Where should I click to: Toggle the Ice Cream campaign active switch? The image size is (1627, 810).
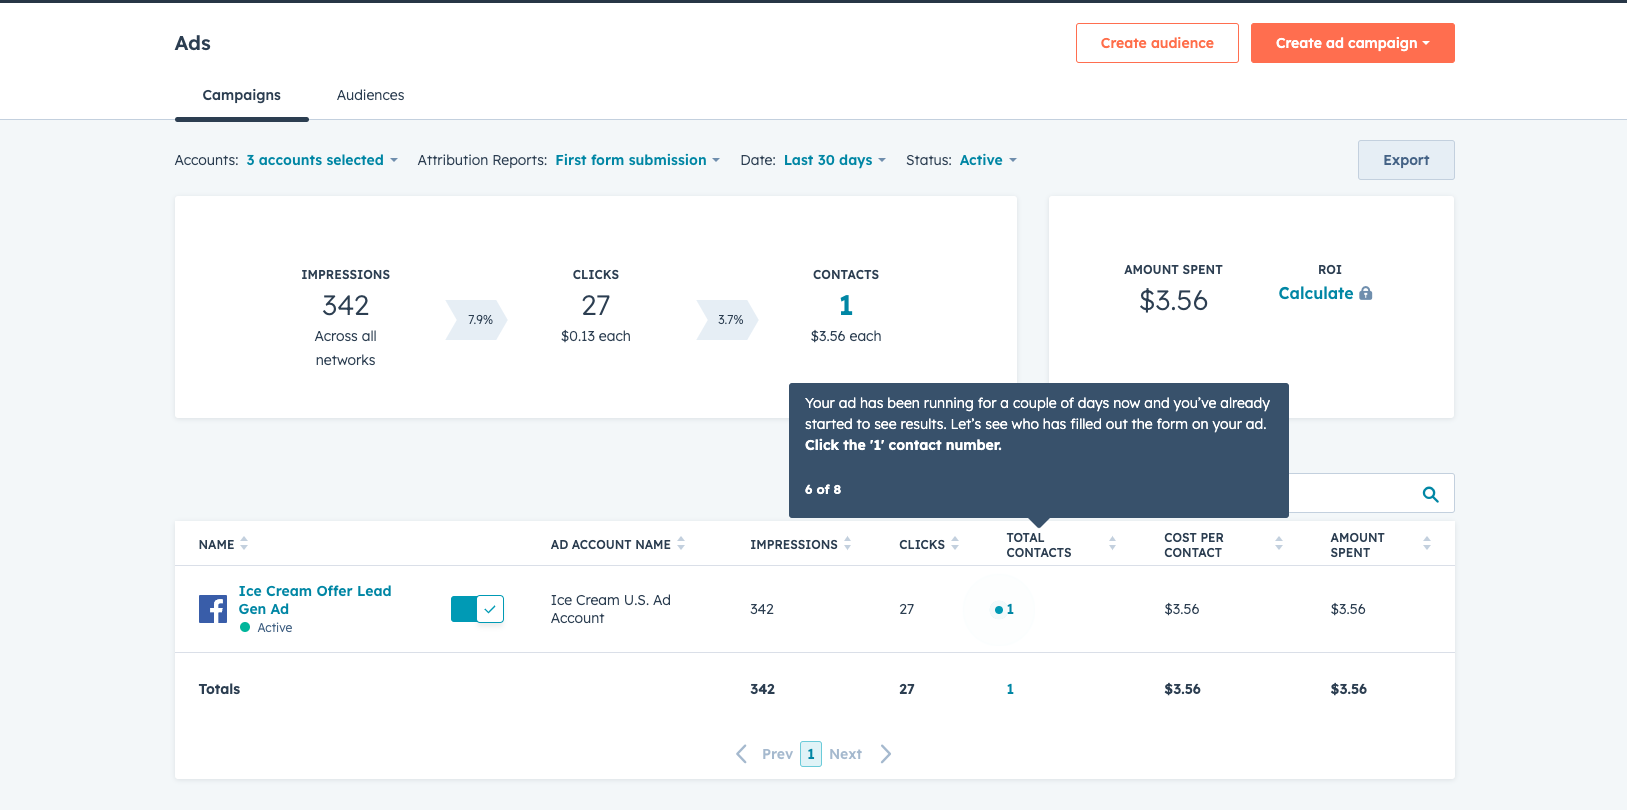tap(477, 609)
